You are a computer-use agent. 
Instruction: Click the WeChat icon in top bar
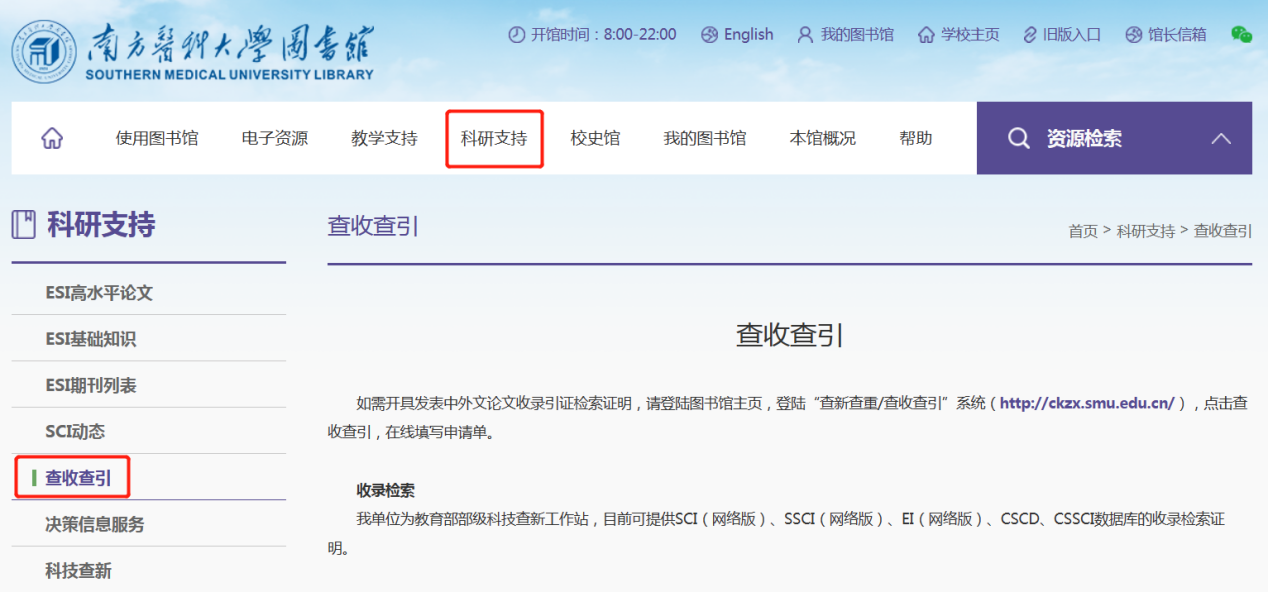1241,35
